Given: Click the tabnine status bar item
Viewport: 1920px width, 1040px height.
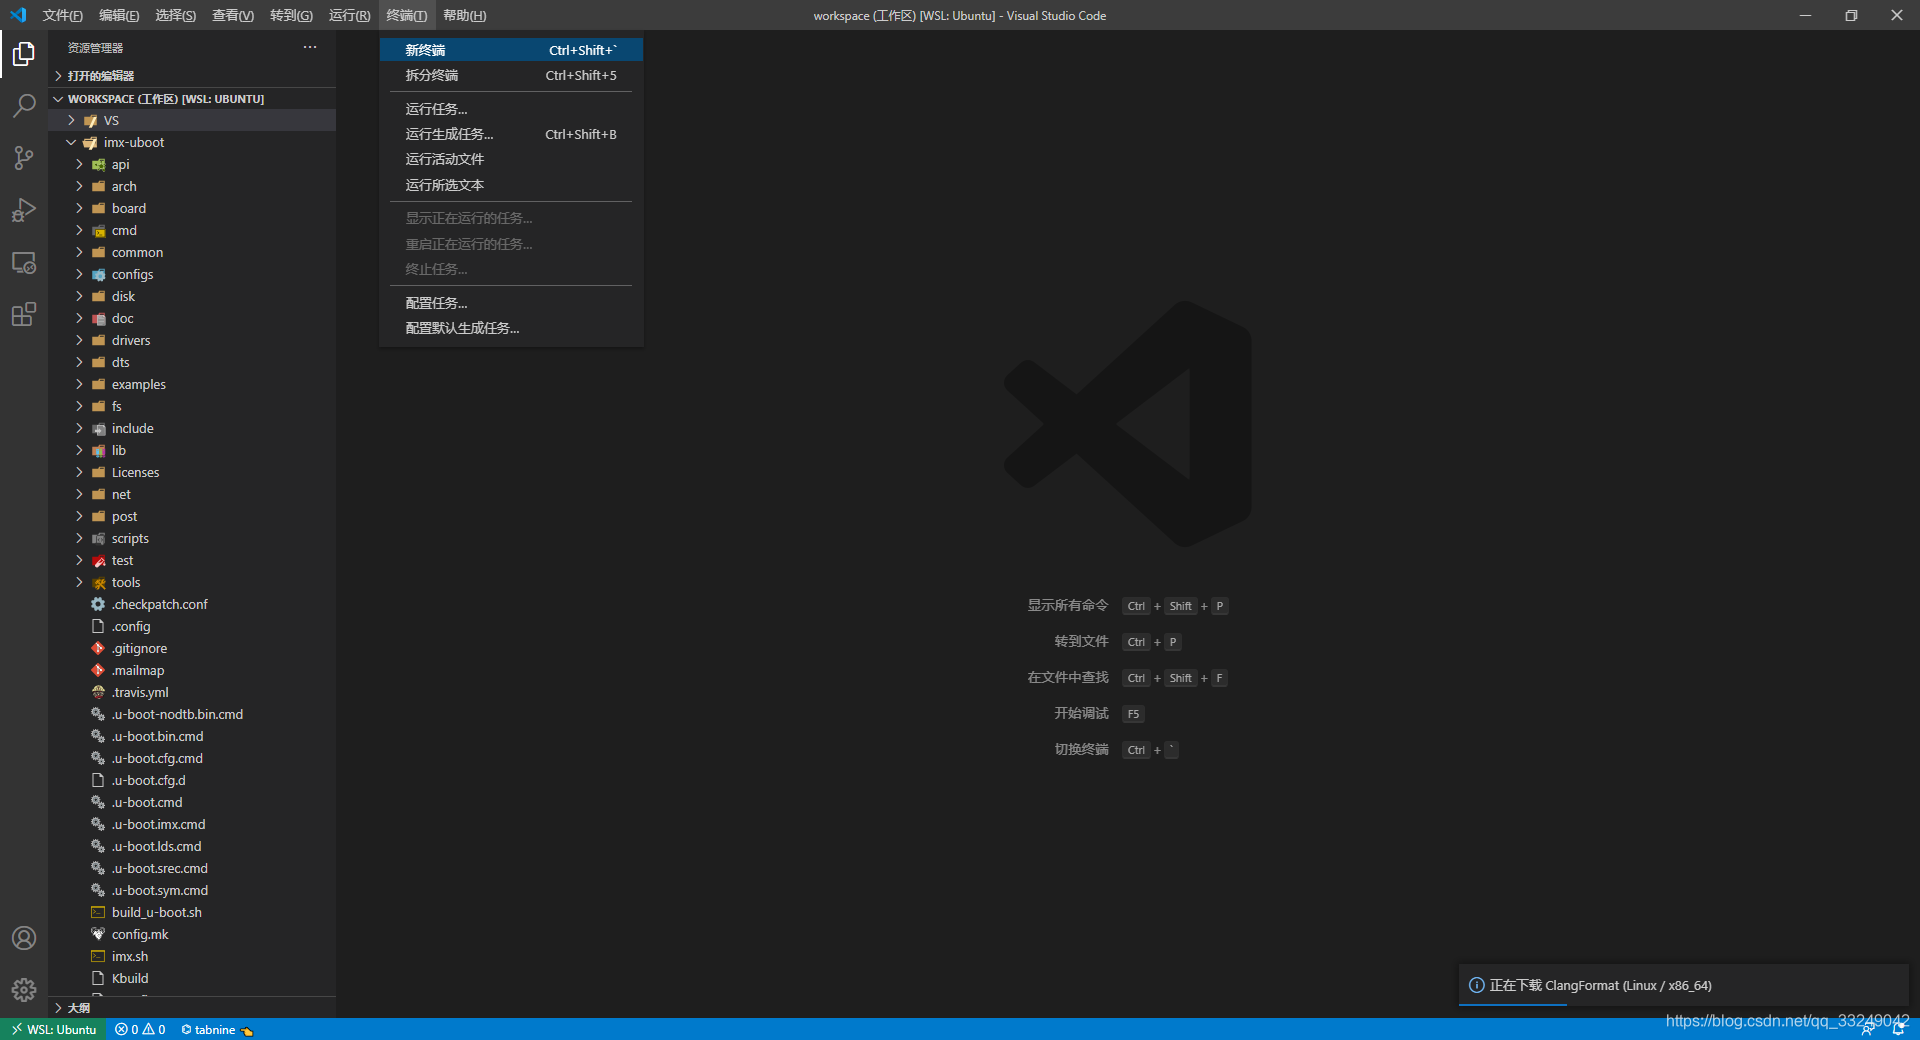Looking at the screenshot, I should [x=217, y=1029].
